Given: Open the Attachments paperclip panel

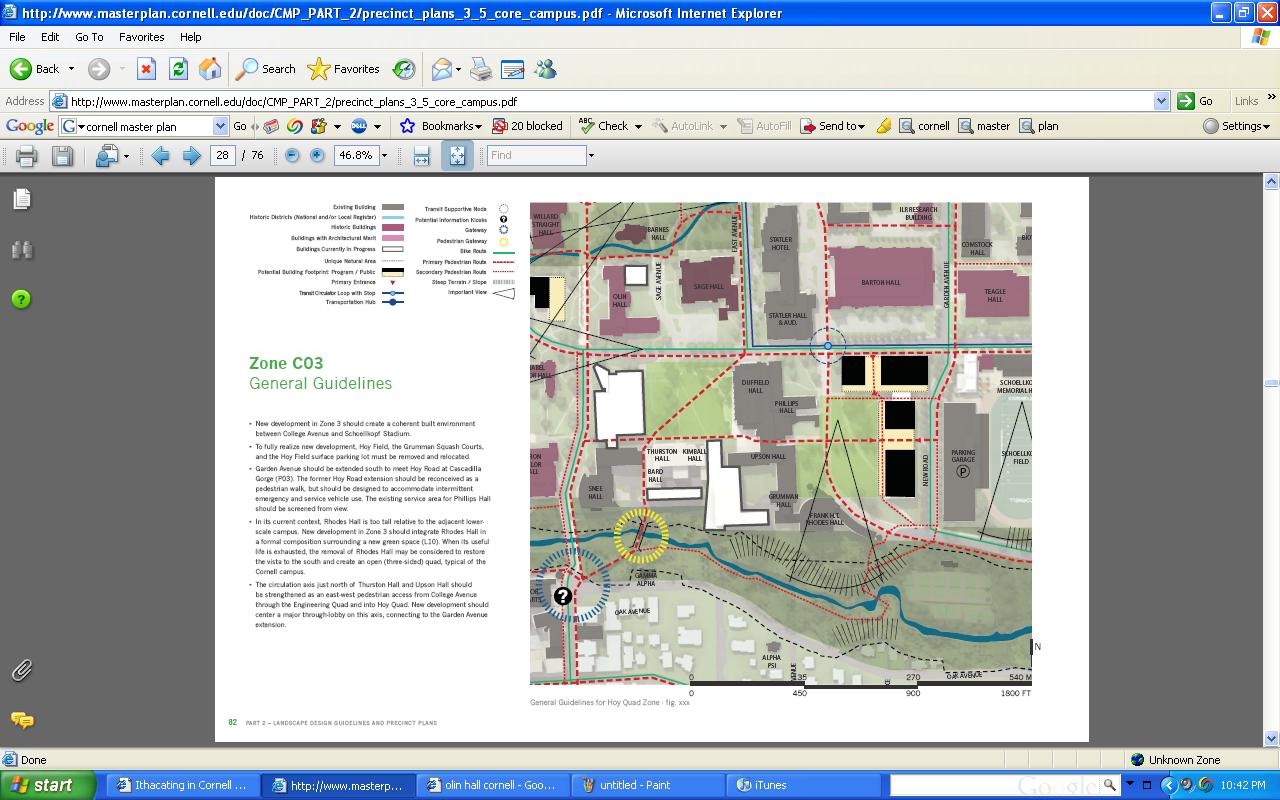Looking at the screenshot, I should (22, 671).
